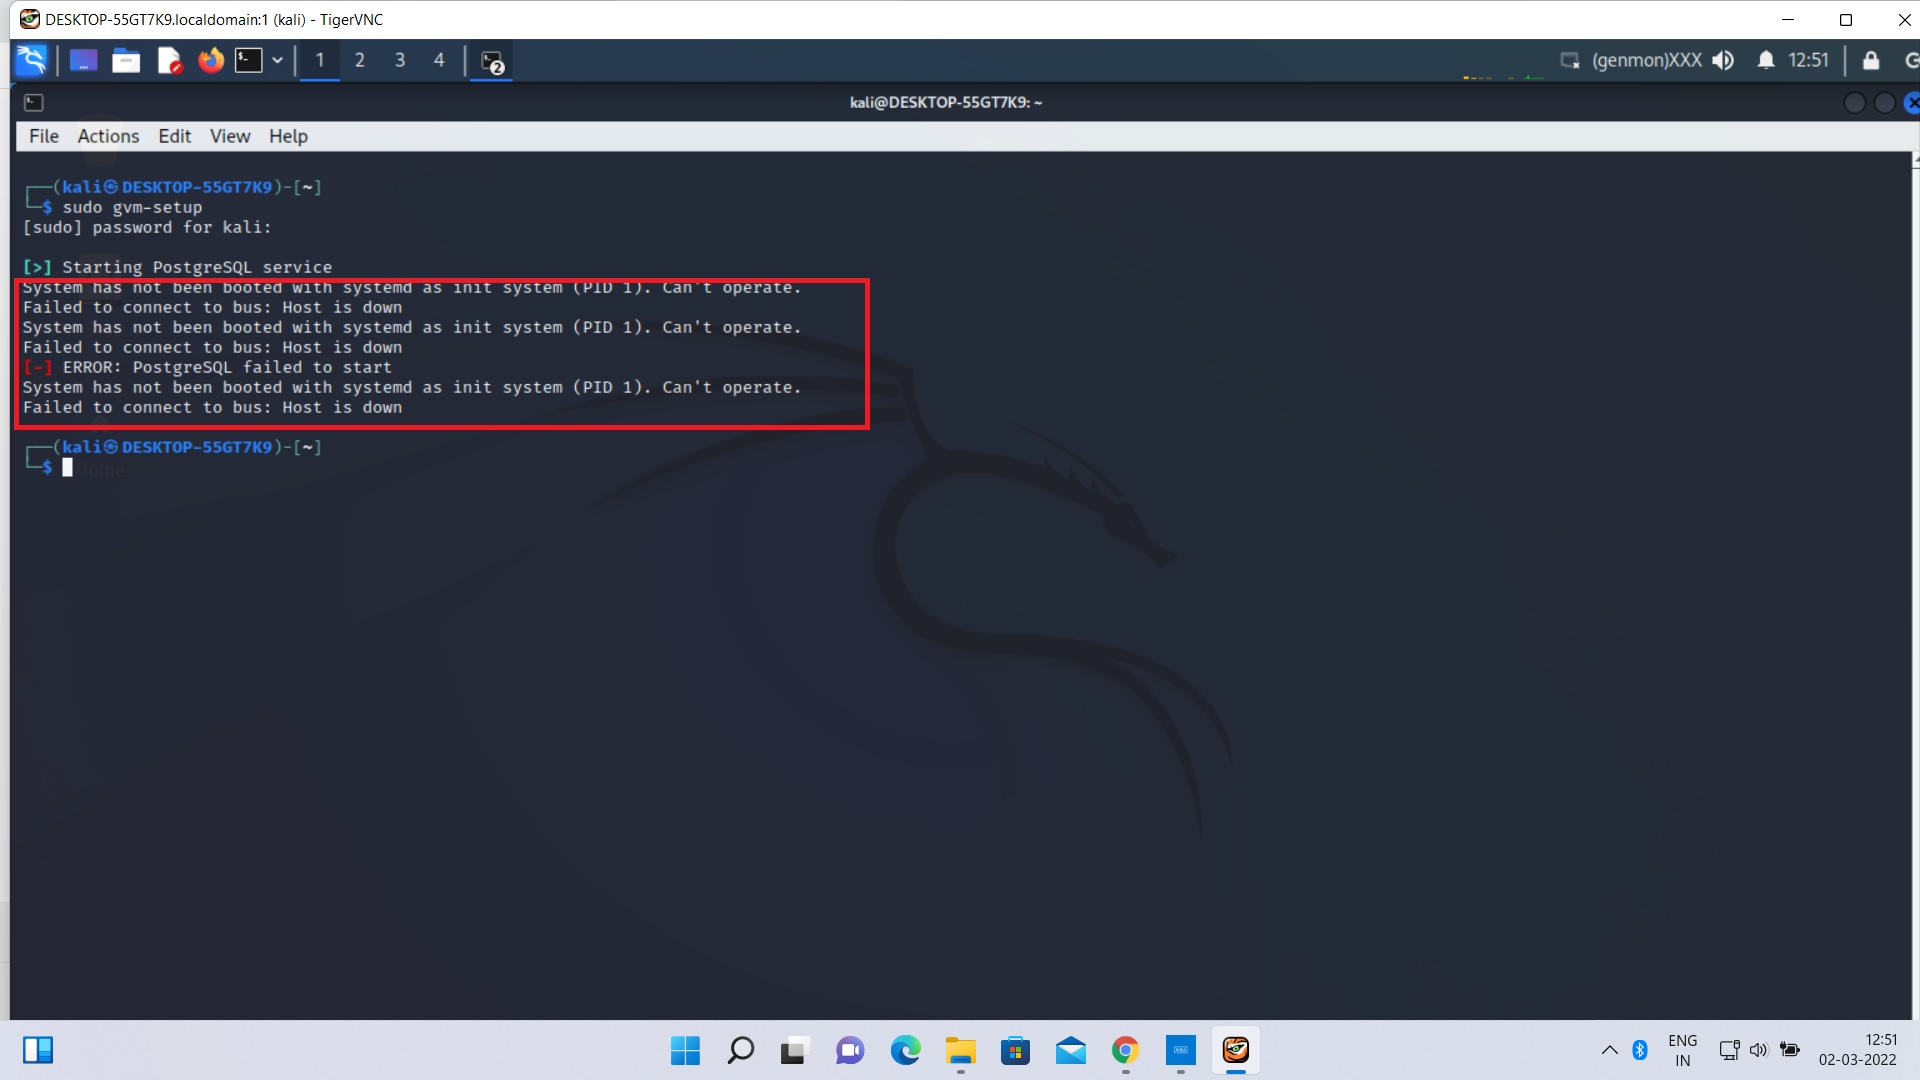Launch Firefox from the Kali panel
The height and width of the screenshot is (1080, 1920).
(210, 61)
